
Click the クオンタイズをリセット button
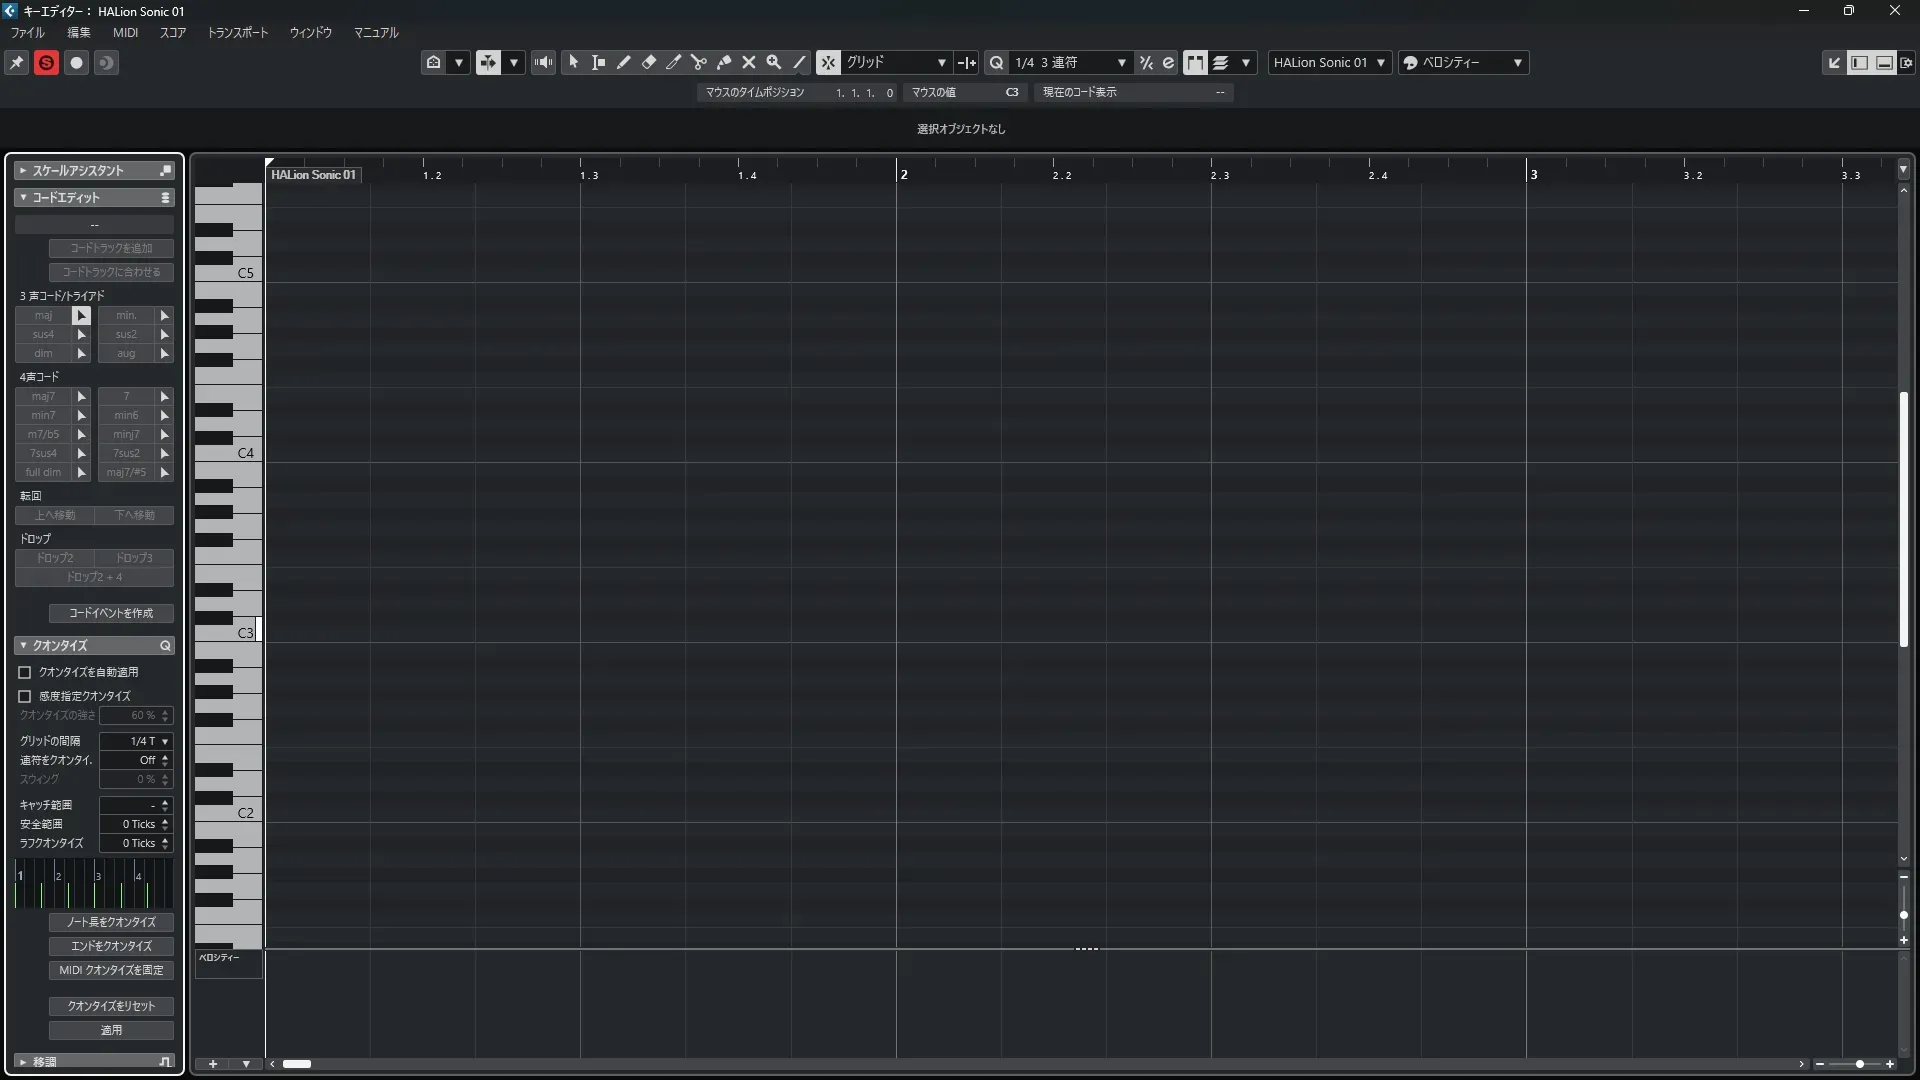click(111, 1006)
